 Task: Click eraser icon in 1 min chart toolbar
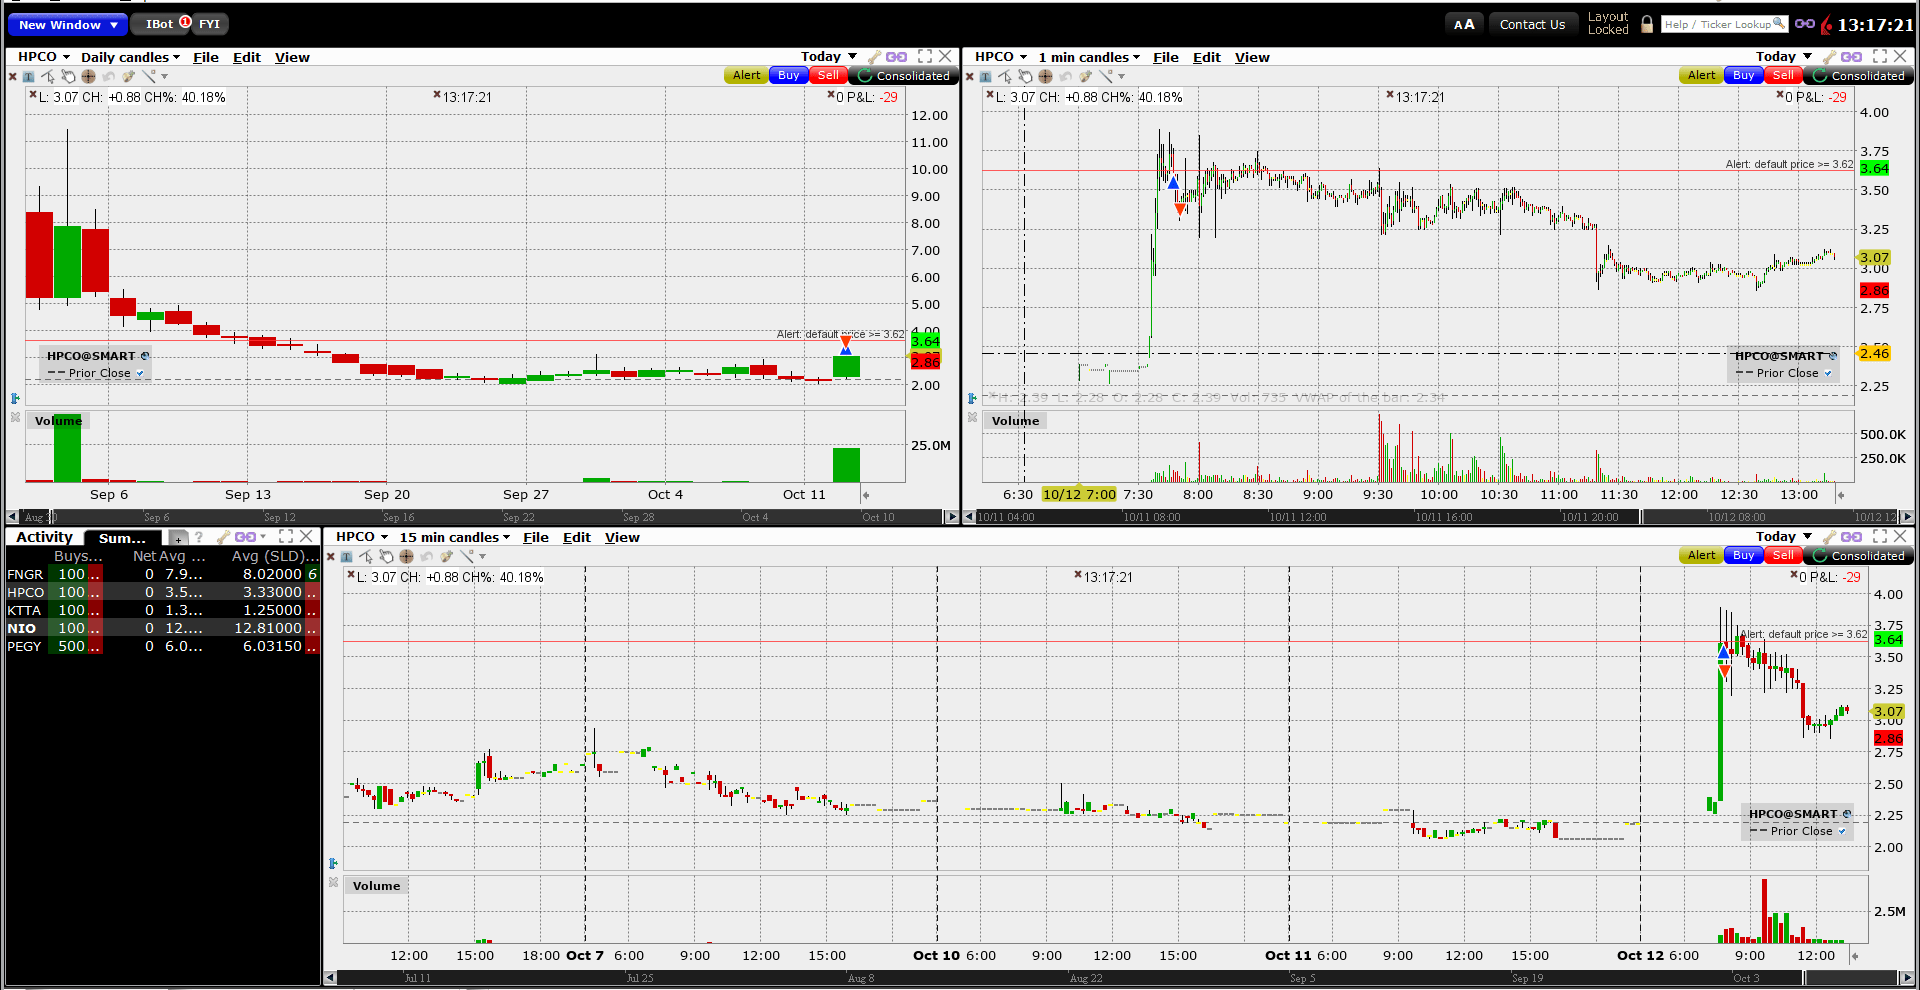pyautogui.click(x=1085, y=76)
